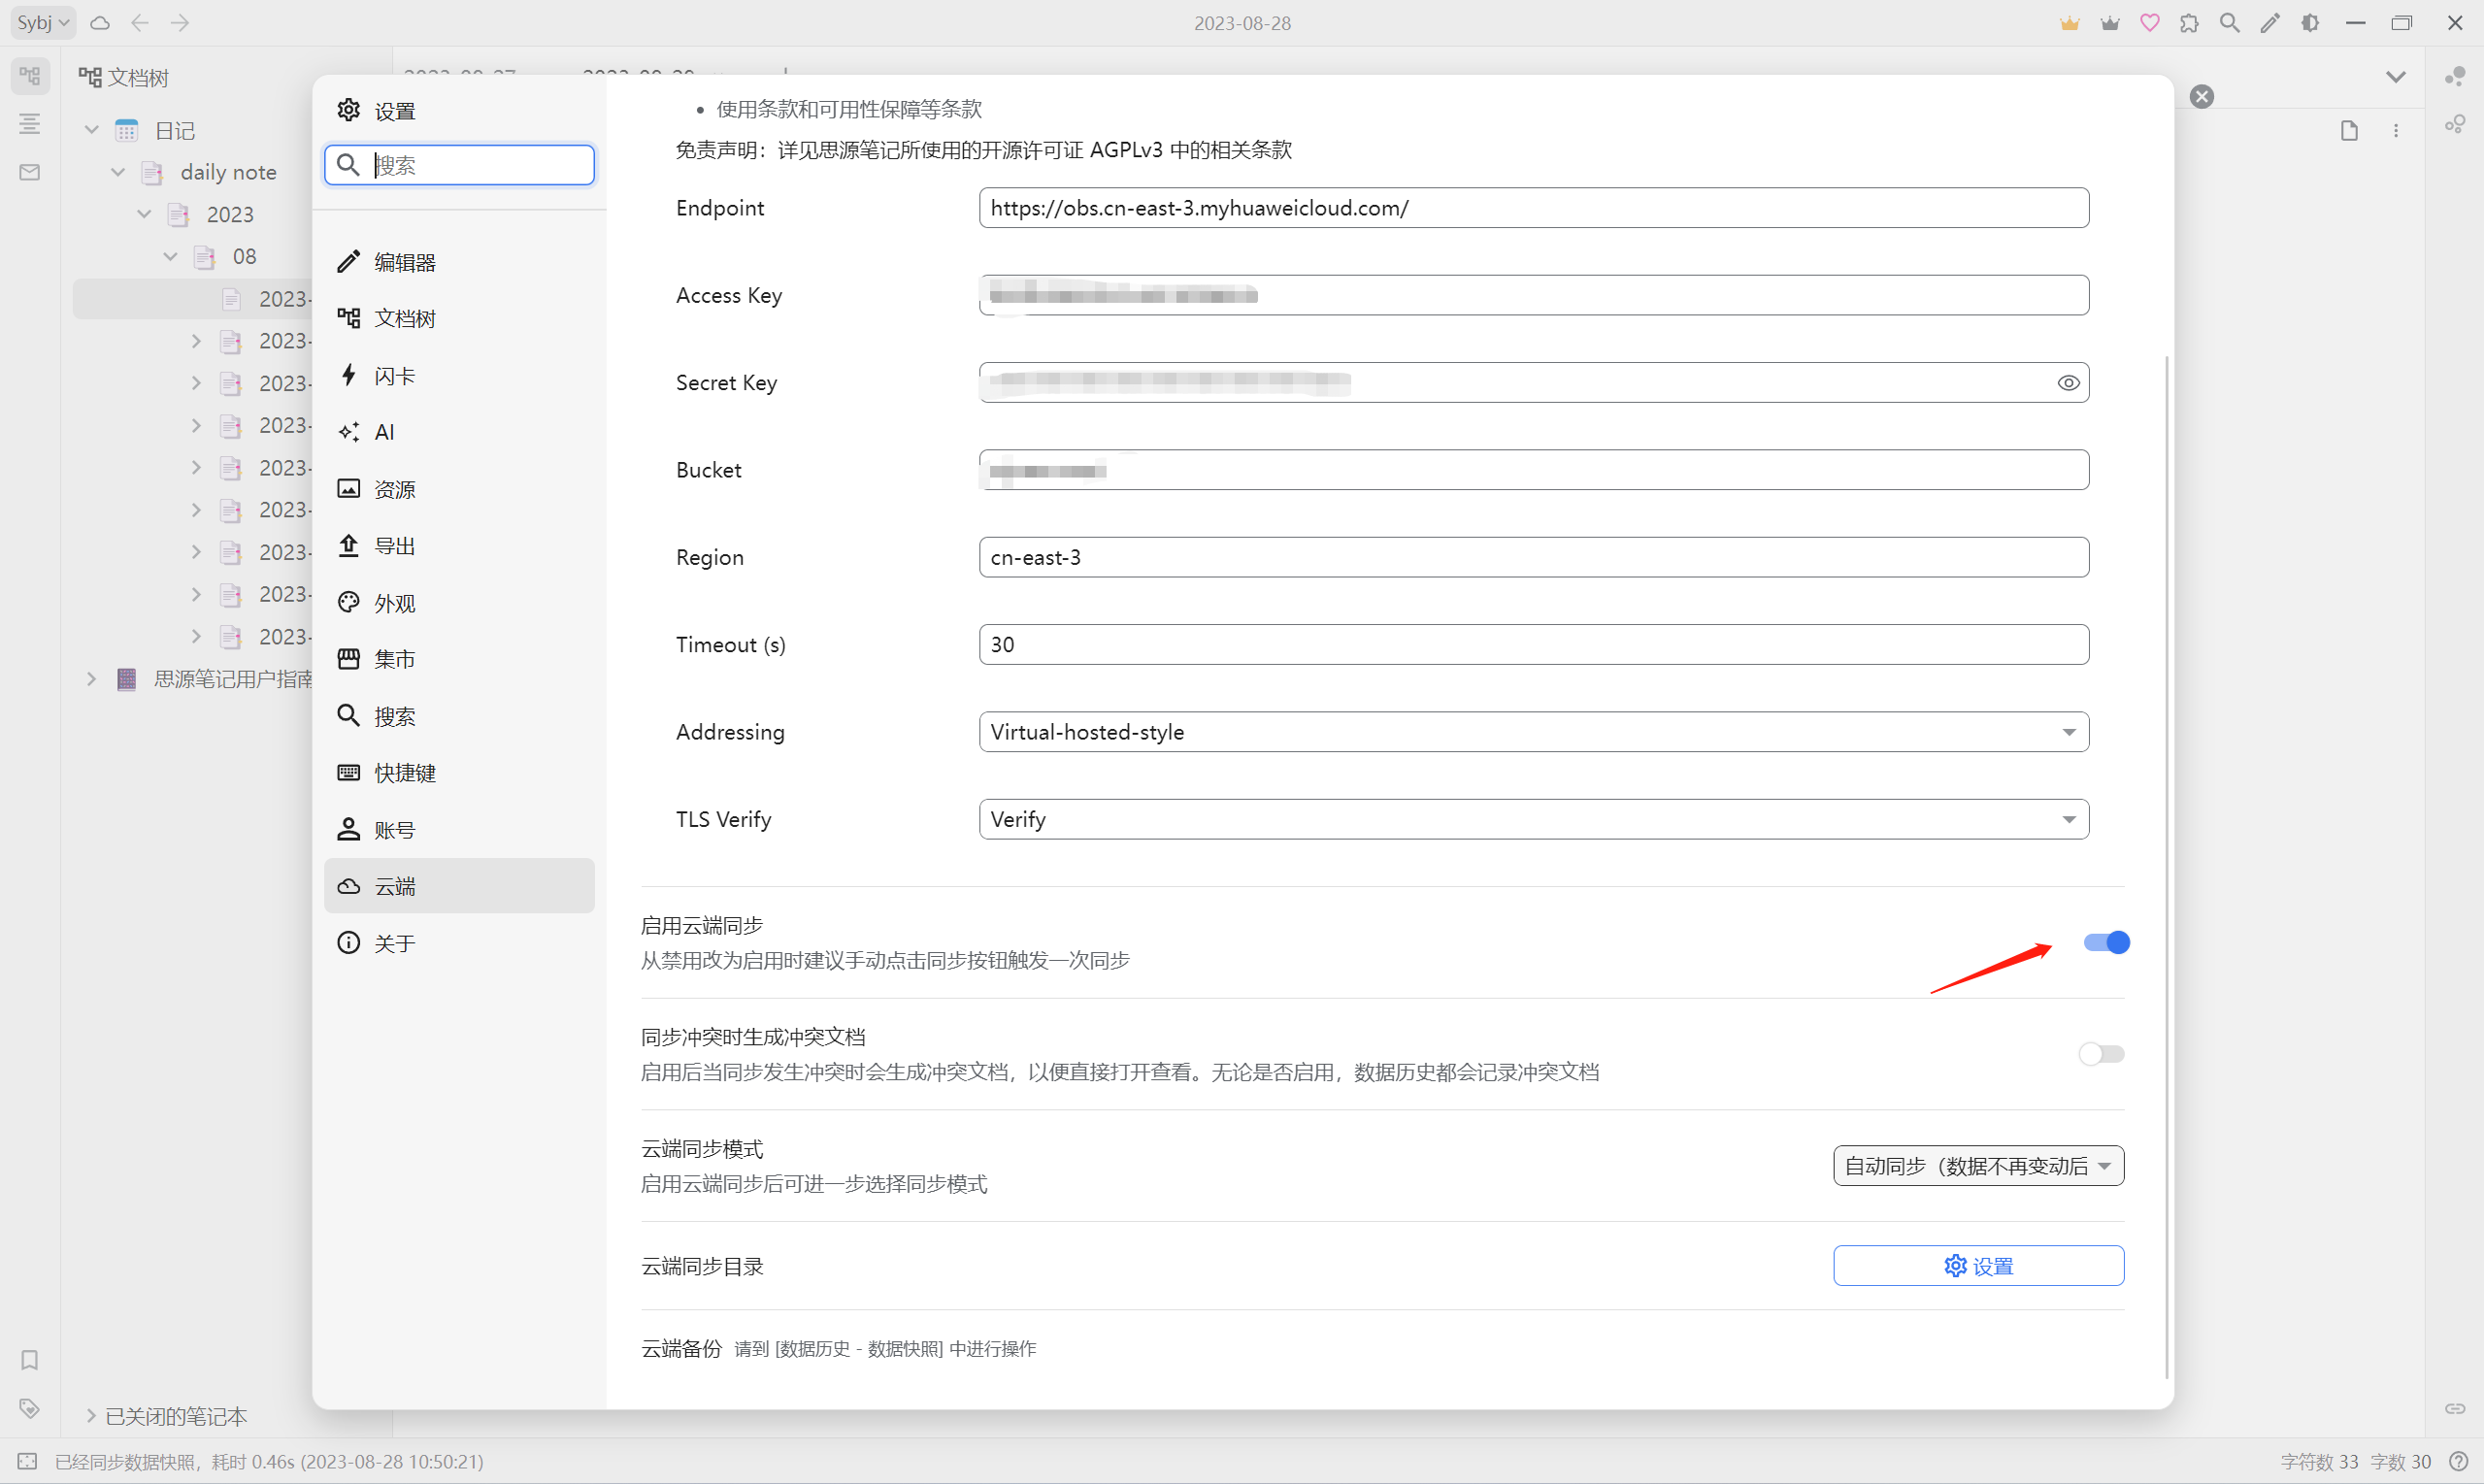Open the plugins puzzle-piece icon in the title bar

[2189, 23]
